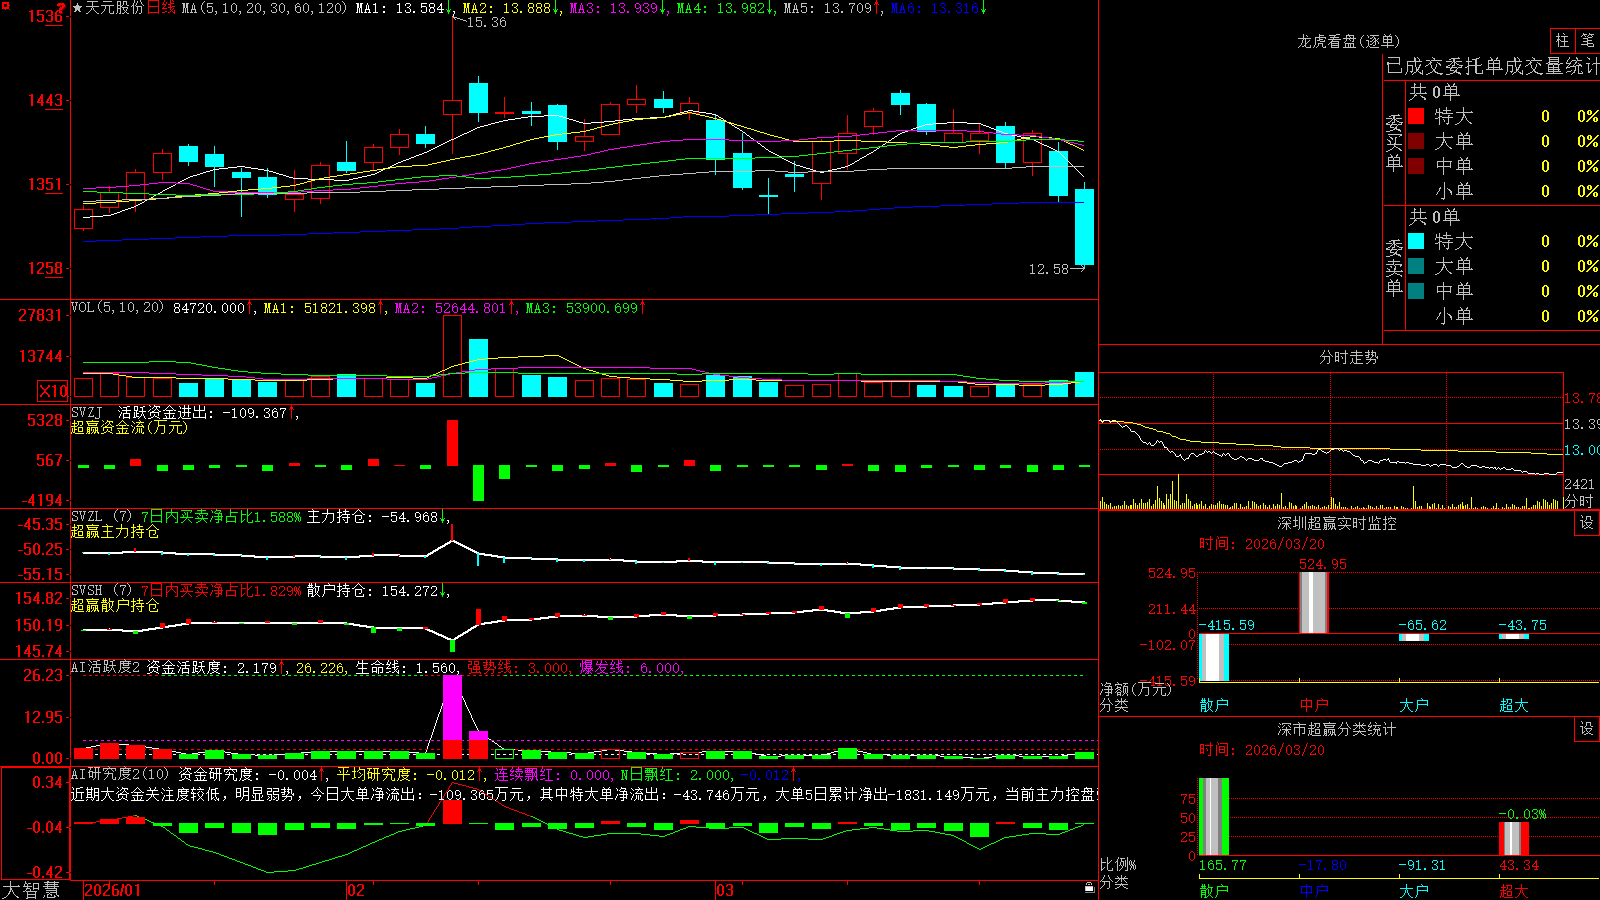
Task: Click the 已成交委托单成交量统计 header
Action: click(1492, 66)
